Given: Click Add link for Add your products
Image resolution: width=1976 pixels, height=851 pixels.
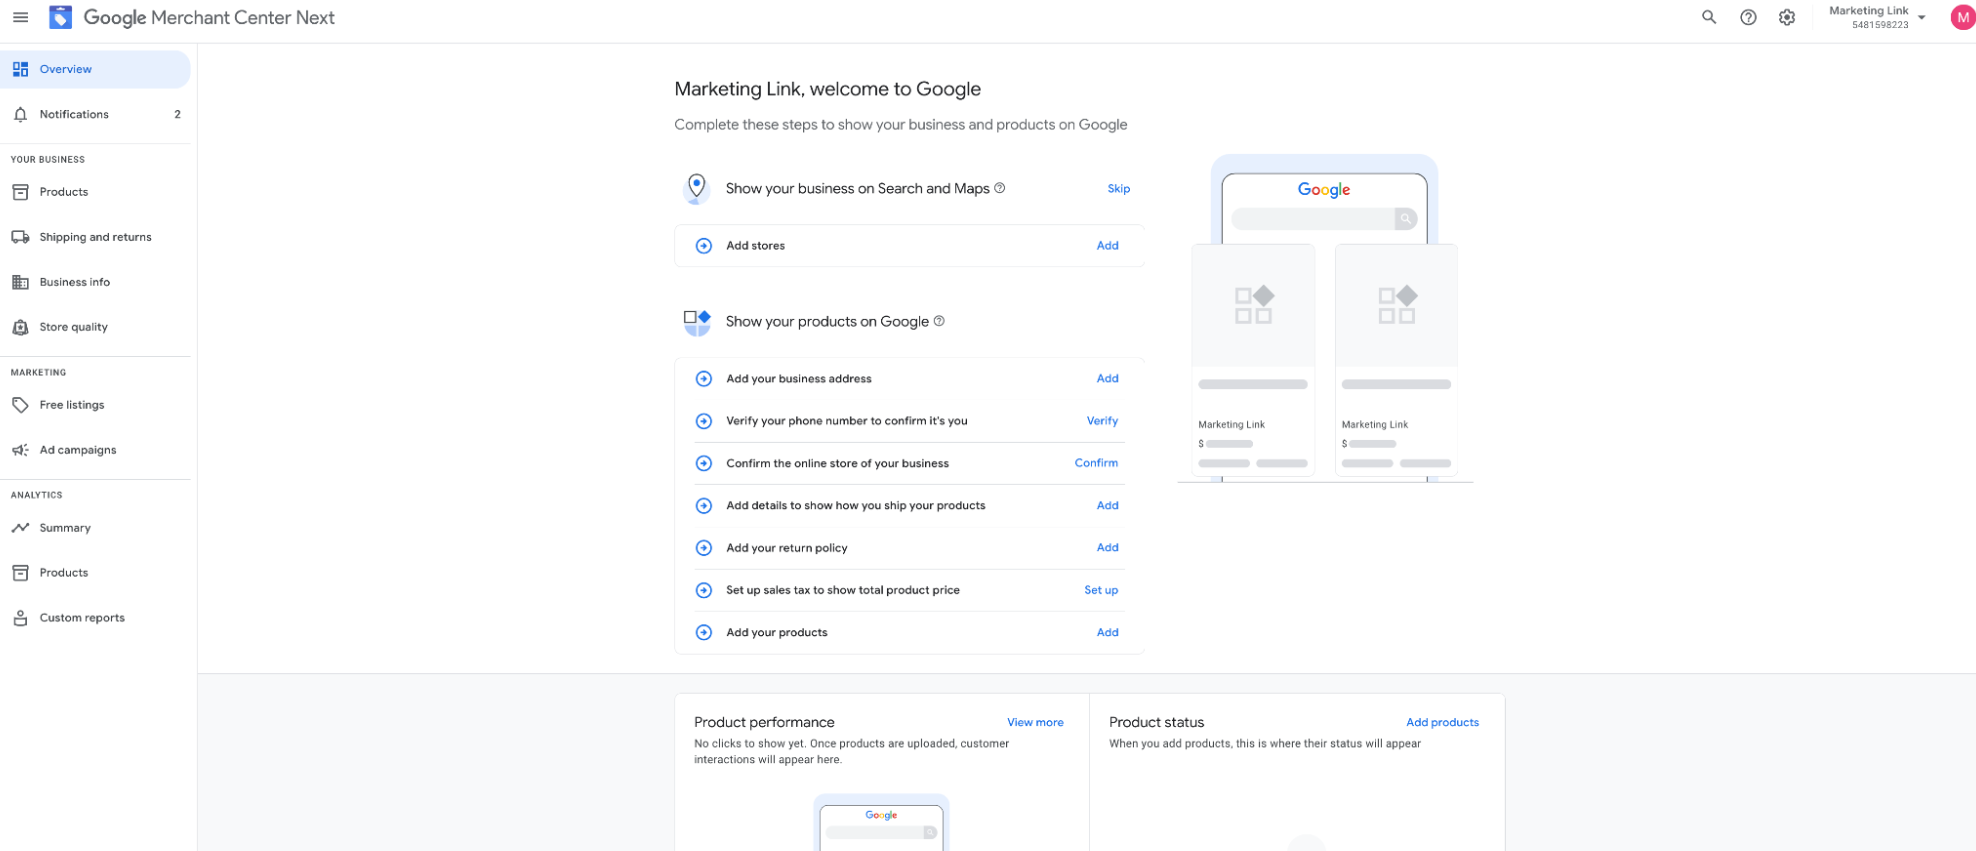Looking at the screenshot, I should 1107,633.
